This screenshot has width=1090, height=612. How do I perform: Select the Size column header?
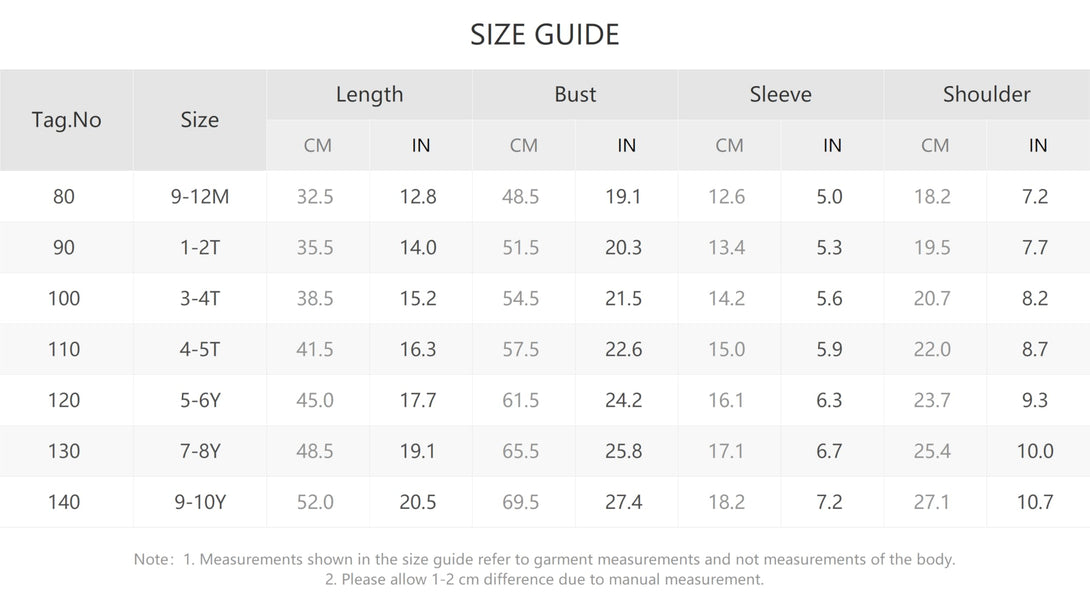pos(200,120)
